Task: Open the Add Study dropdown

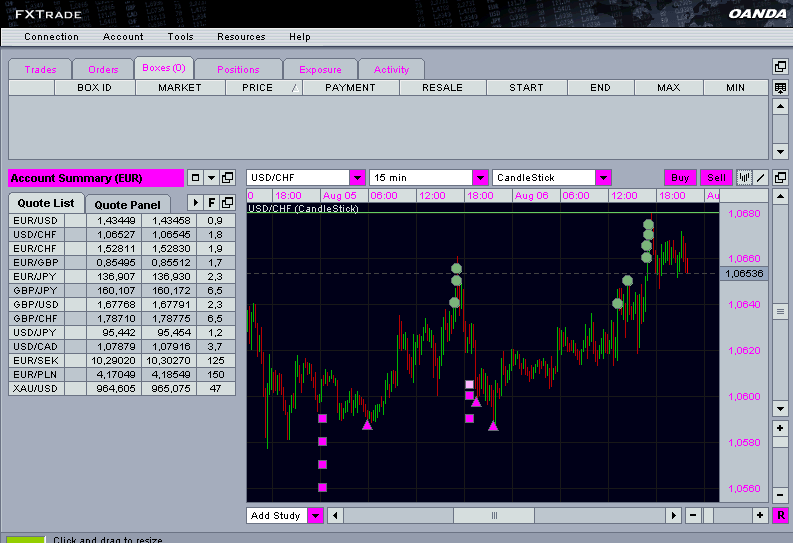Action: click(316, 516)
